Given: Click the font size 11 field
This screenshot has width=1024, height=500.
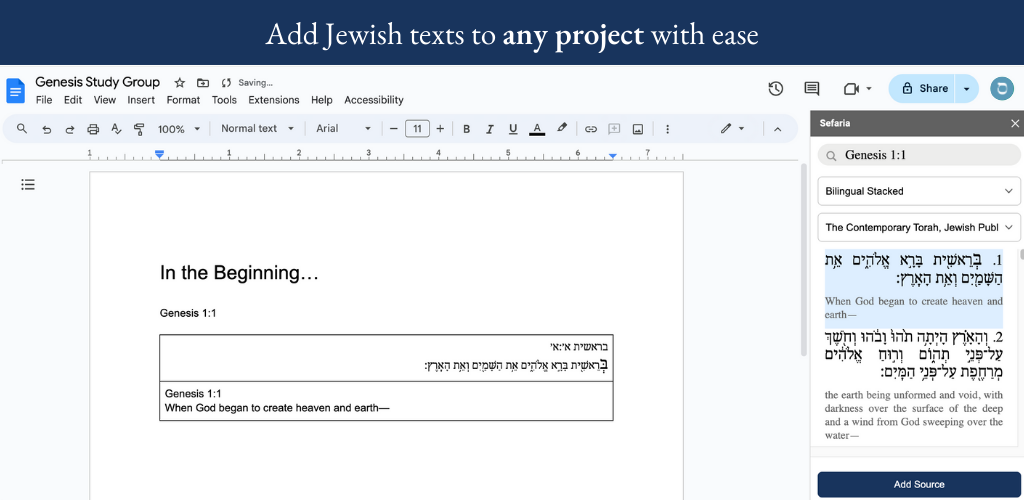Looking at the screenshot, I should pyautogui.click(x=417, y=129).
